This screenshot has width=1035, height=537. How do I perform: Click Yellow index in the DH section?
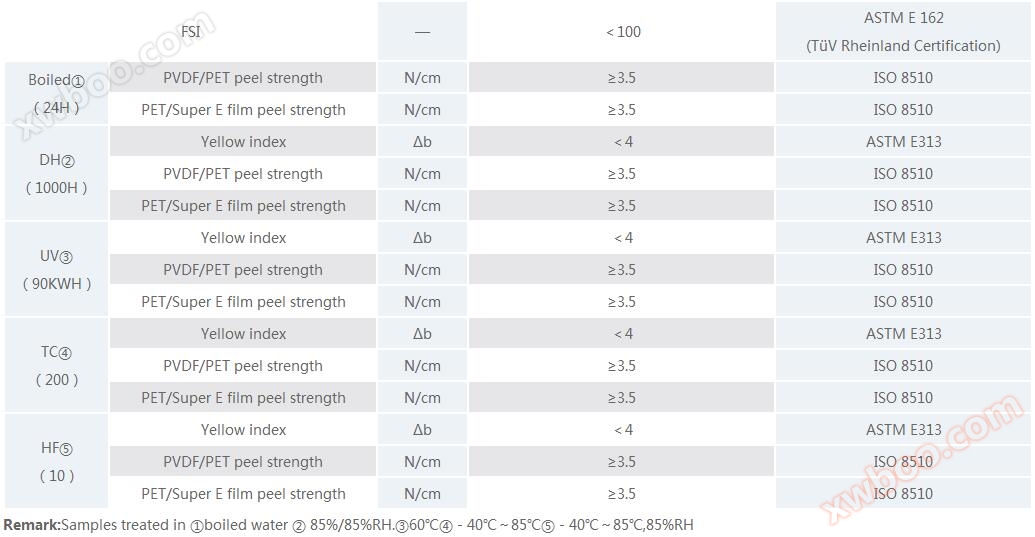(x=243, y=142)
